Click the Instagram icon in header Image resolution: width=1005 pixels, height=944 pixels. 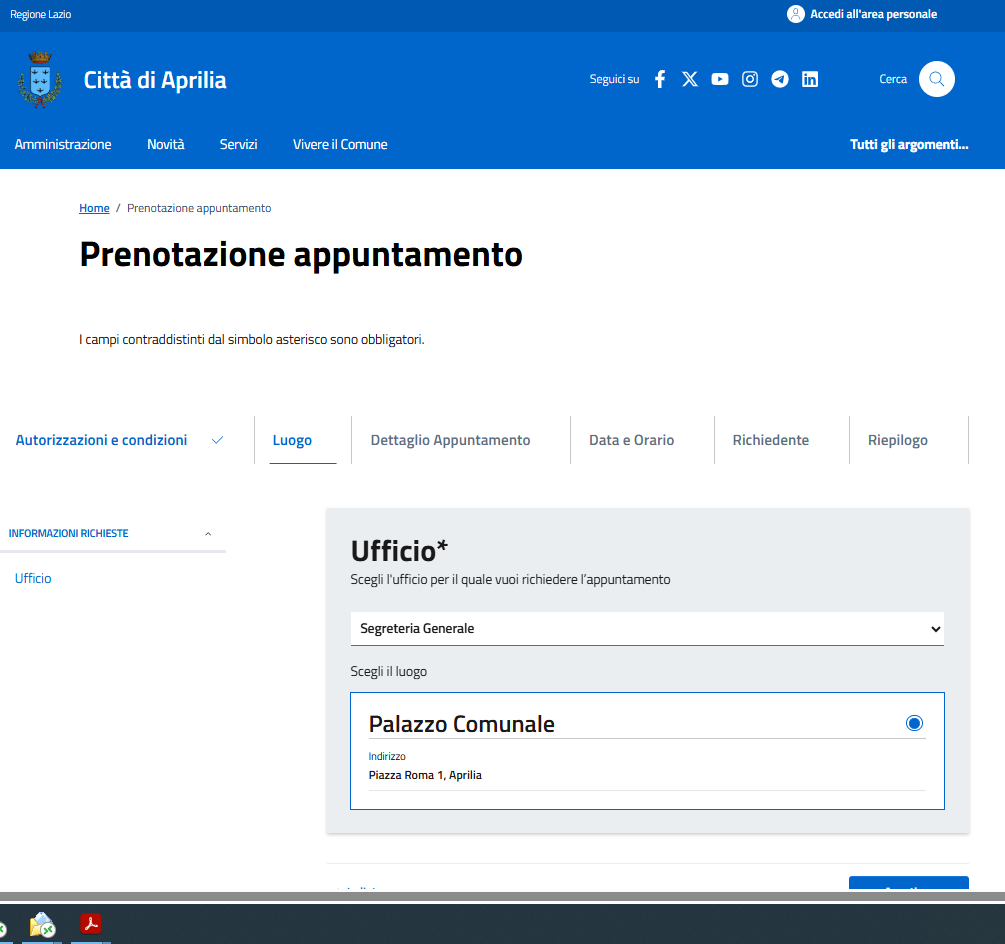pos(750,80)
